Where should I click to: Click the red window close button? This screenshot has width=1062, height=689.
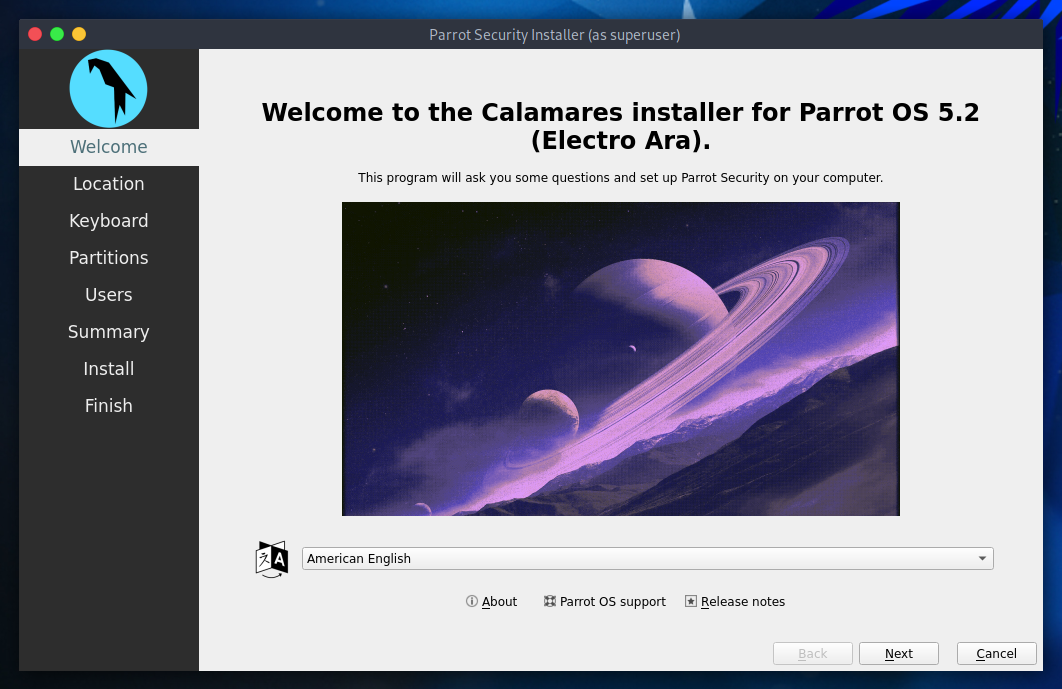coord(35,34)
